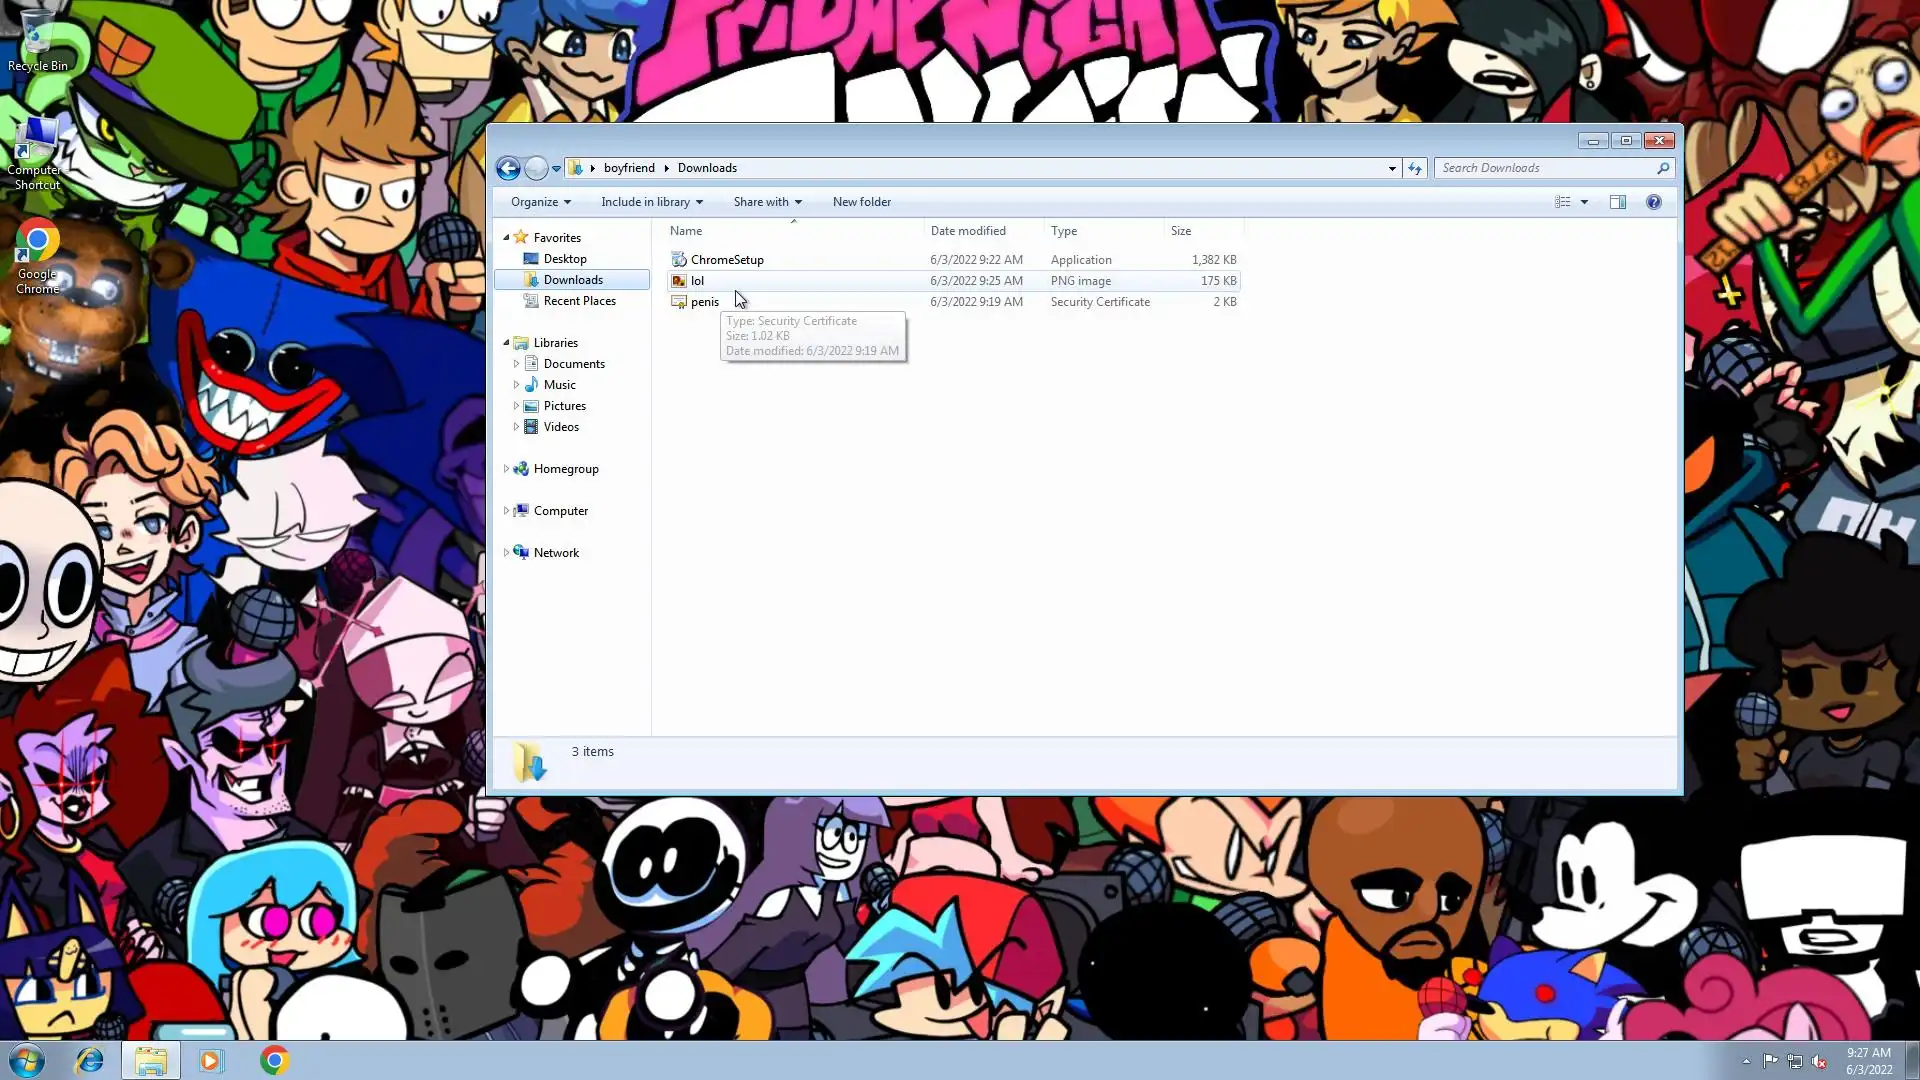The image size is (1920, 1080).
Task: Expand the Documents library tree node
Action: click(x=516, y=364)
